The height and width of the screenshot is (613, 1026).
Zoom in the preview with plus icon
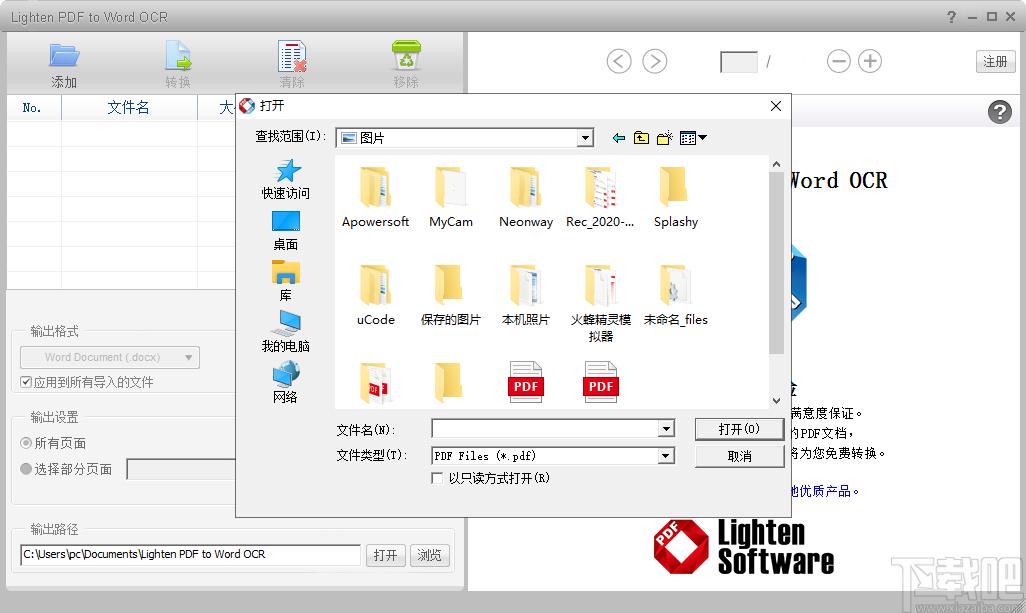click(x=870, y=61)
